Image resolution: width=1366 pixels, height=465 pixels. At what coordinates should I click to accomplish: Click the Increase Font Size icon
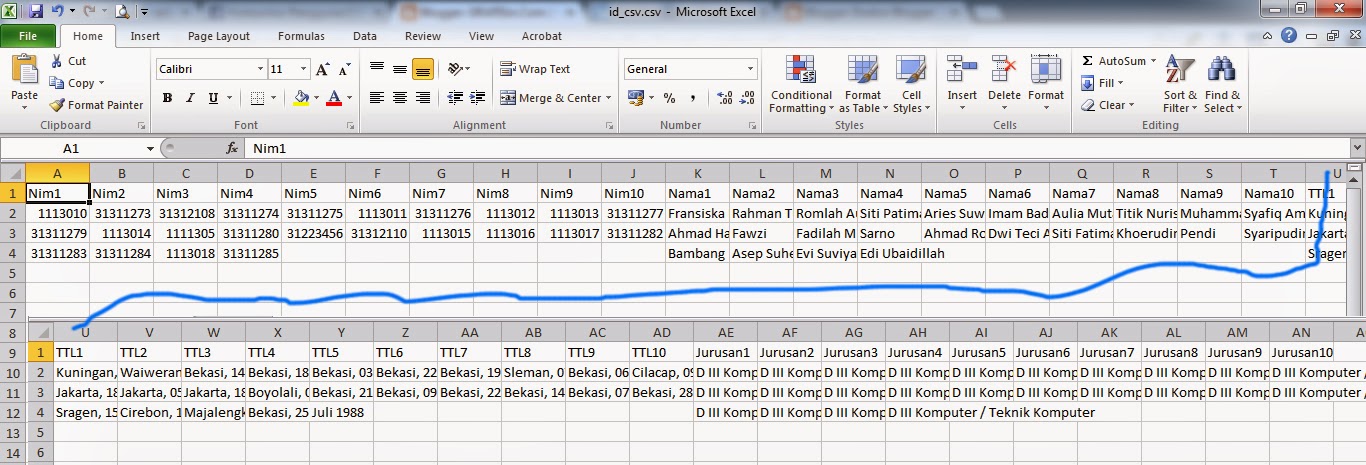pyautogui.click(x=322, y=69)
